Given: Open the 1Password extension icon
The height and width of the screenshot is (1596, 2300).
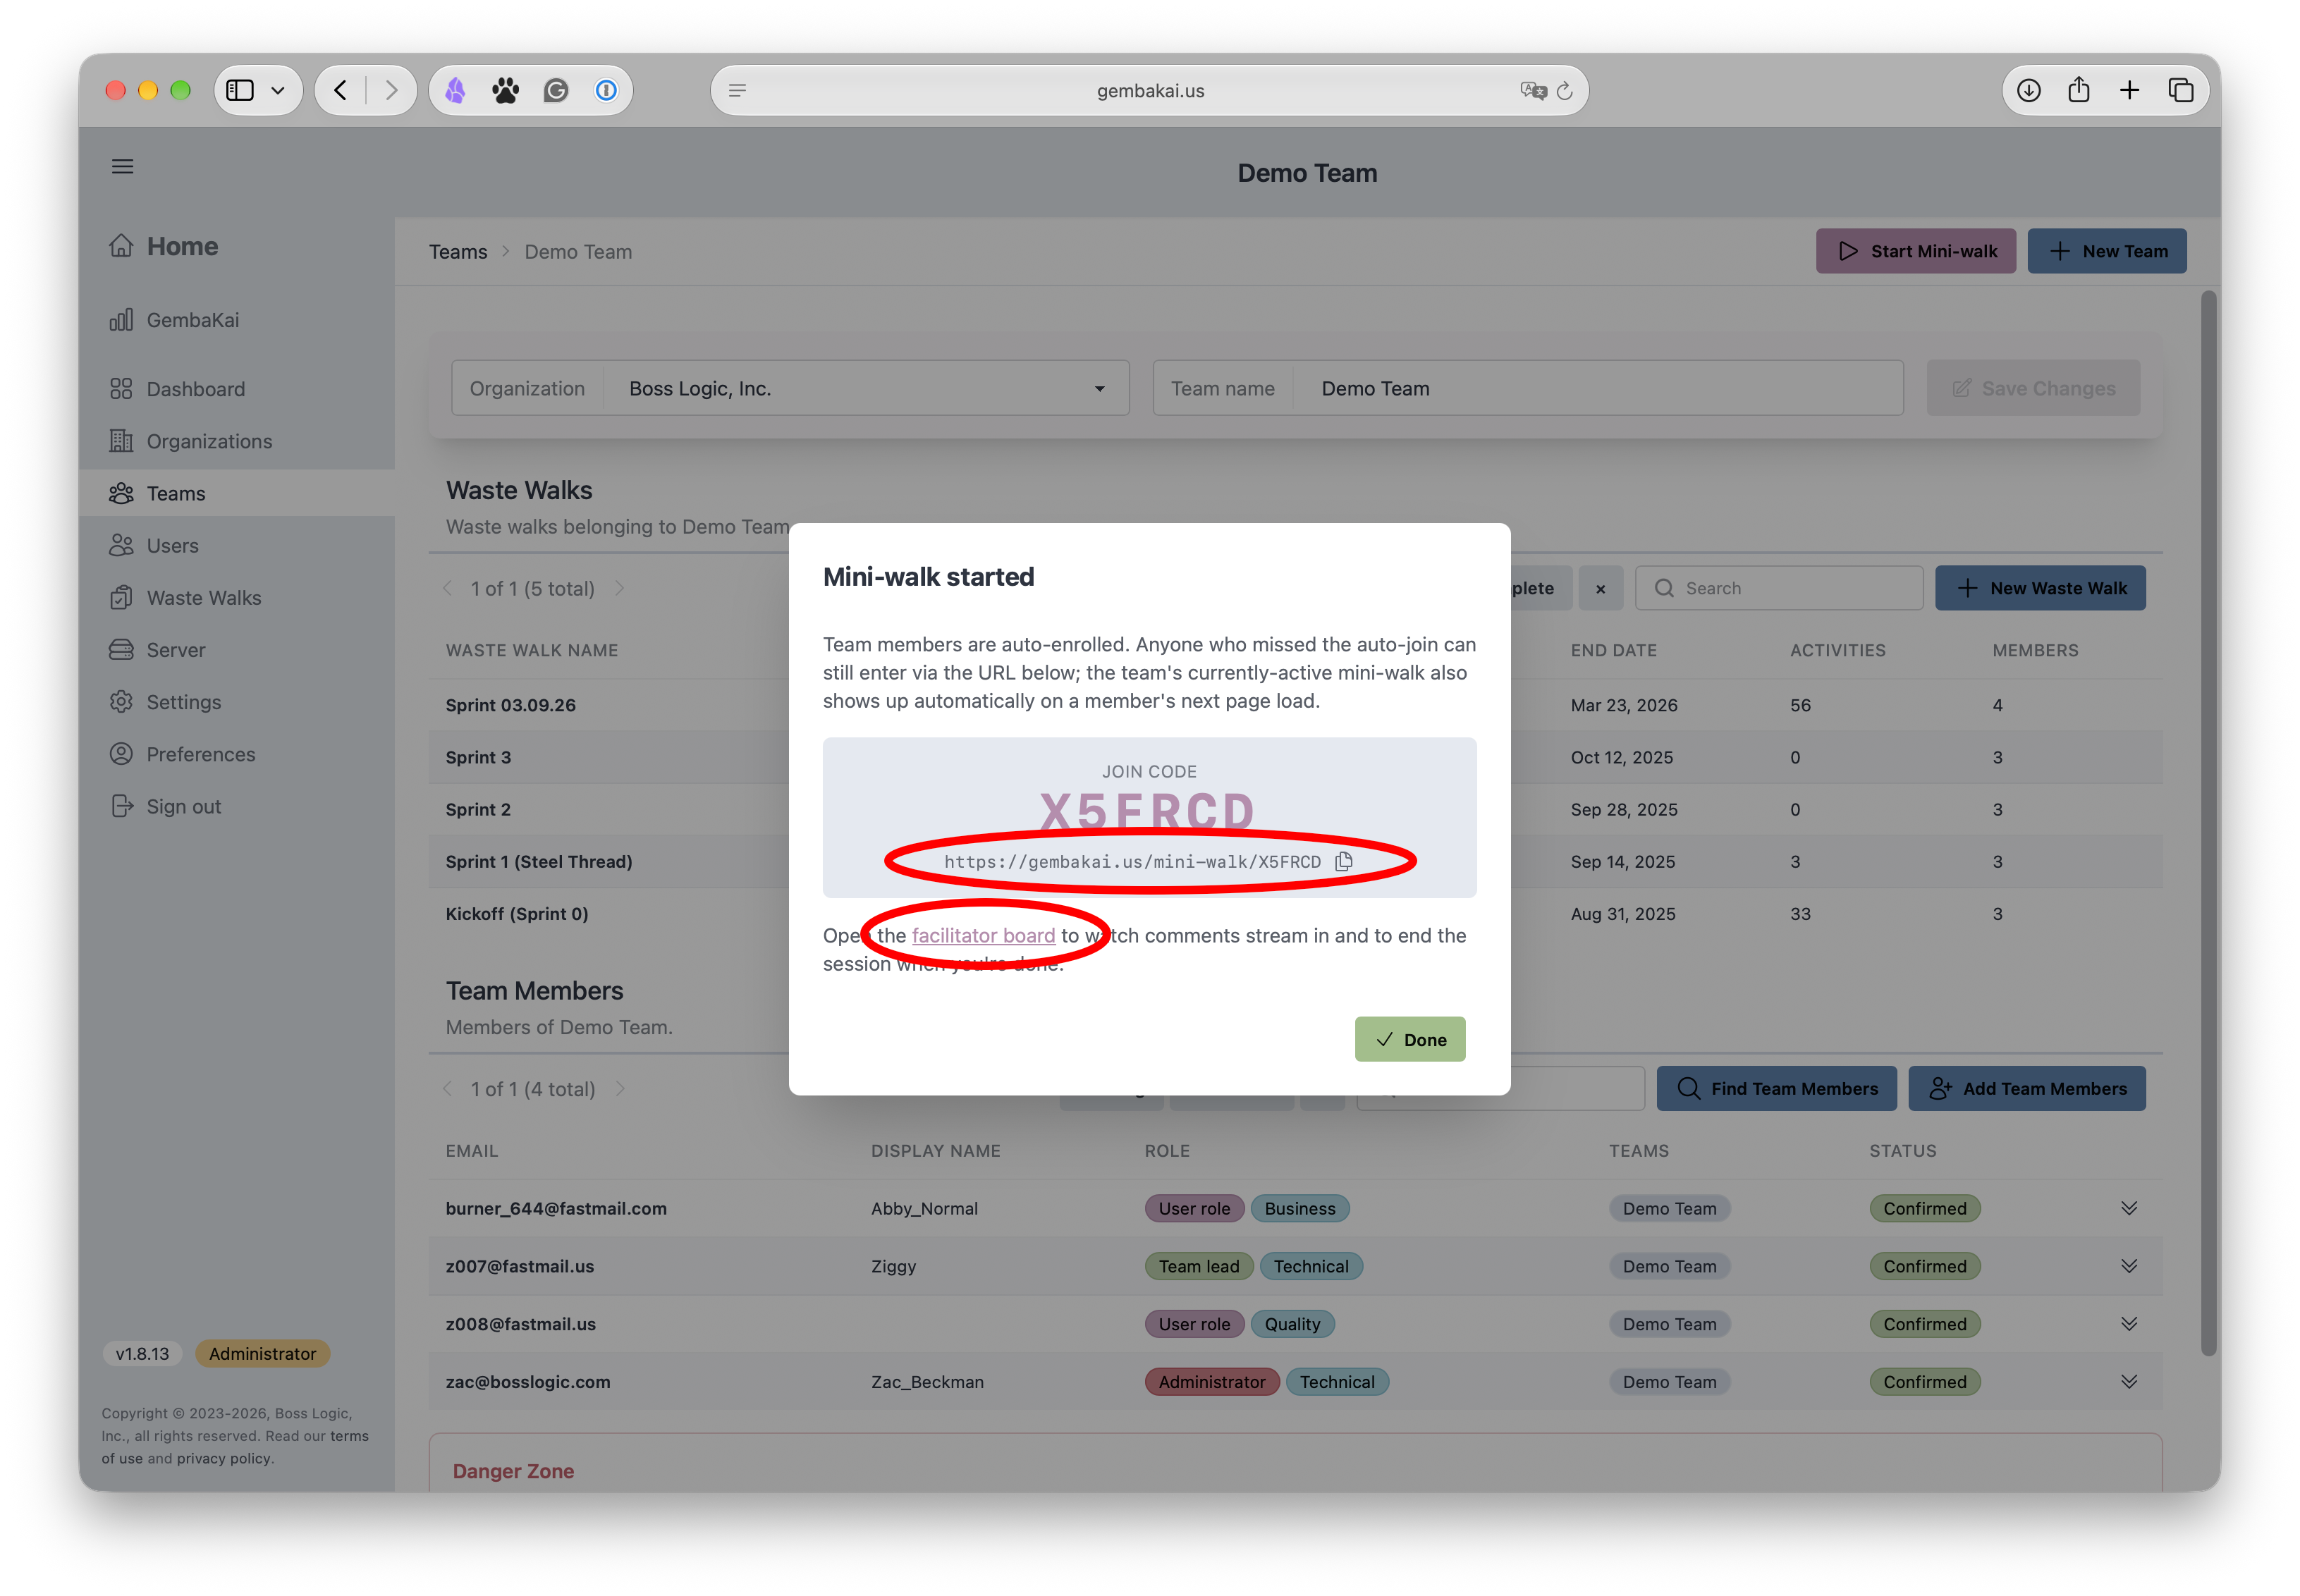Looking at the screenshot, I should point(606,90).
